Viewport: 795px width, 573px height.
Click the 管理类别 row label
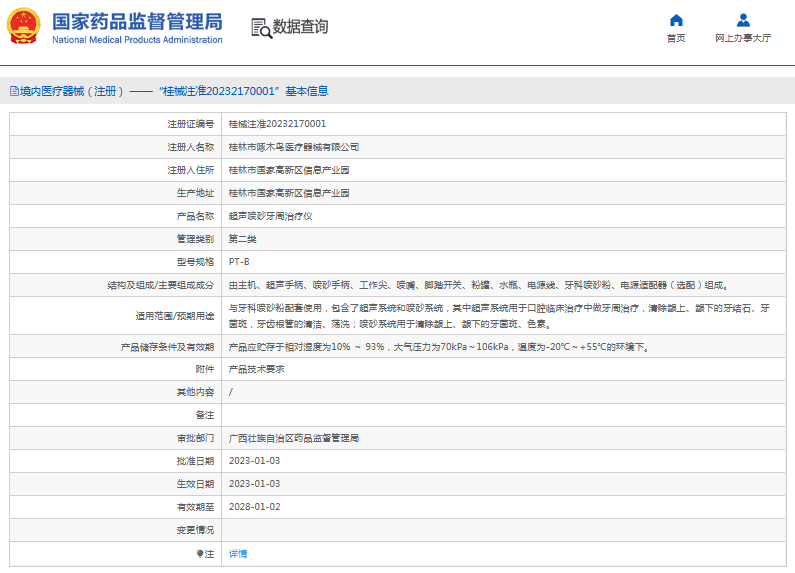coord(195,239)
